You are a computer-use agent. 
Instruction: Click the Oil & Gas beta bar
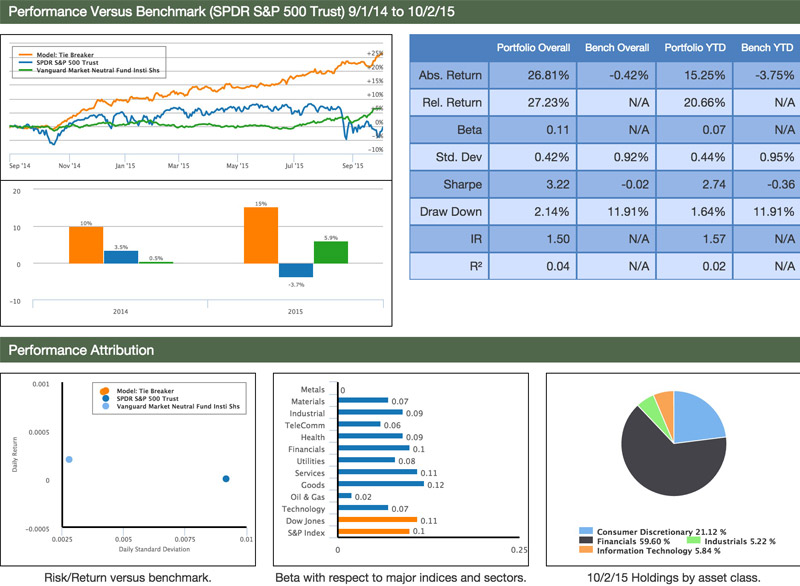[345, 495]
